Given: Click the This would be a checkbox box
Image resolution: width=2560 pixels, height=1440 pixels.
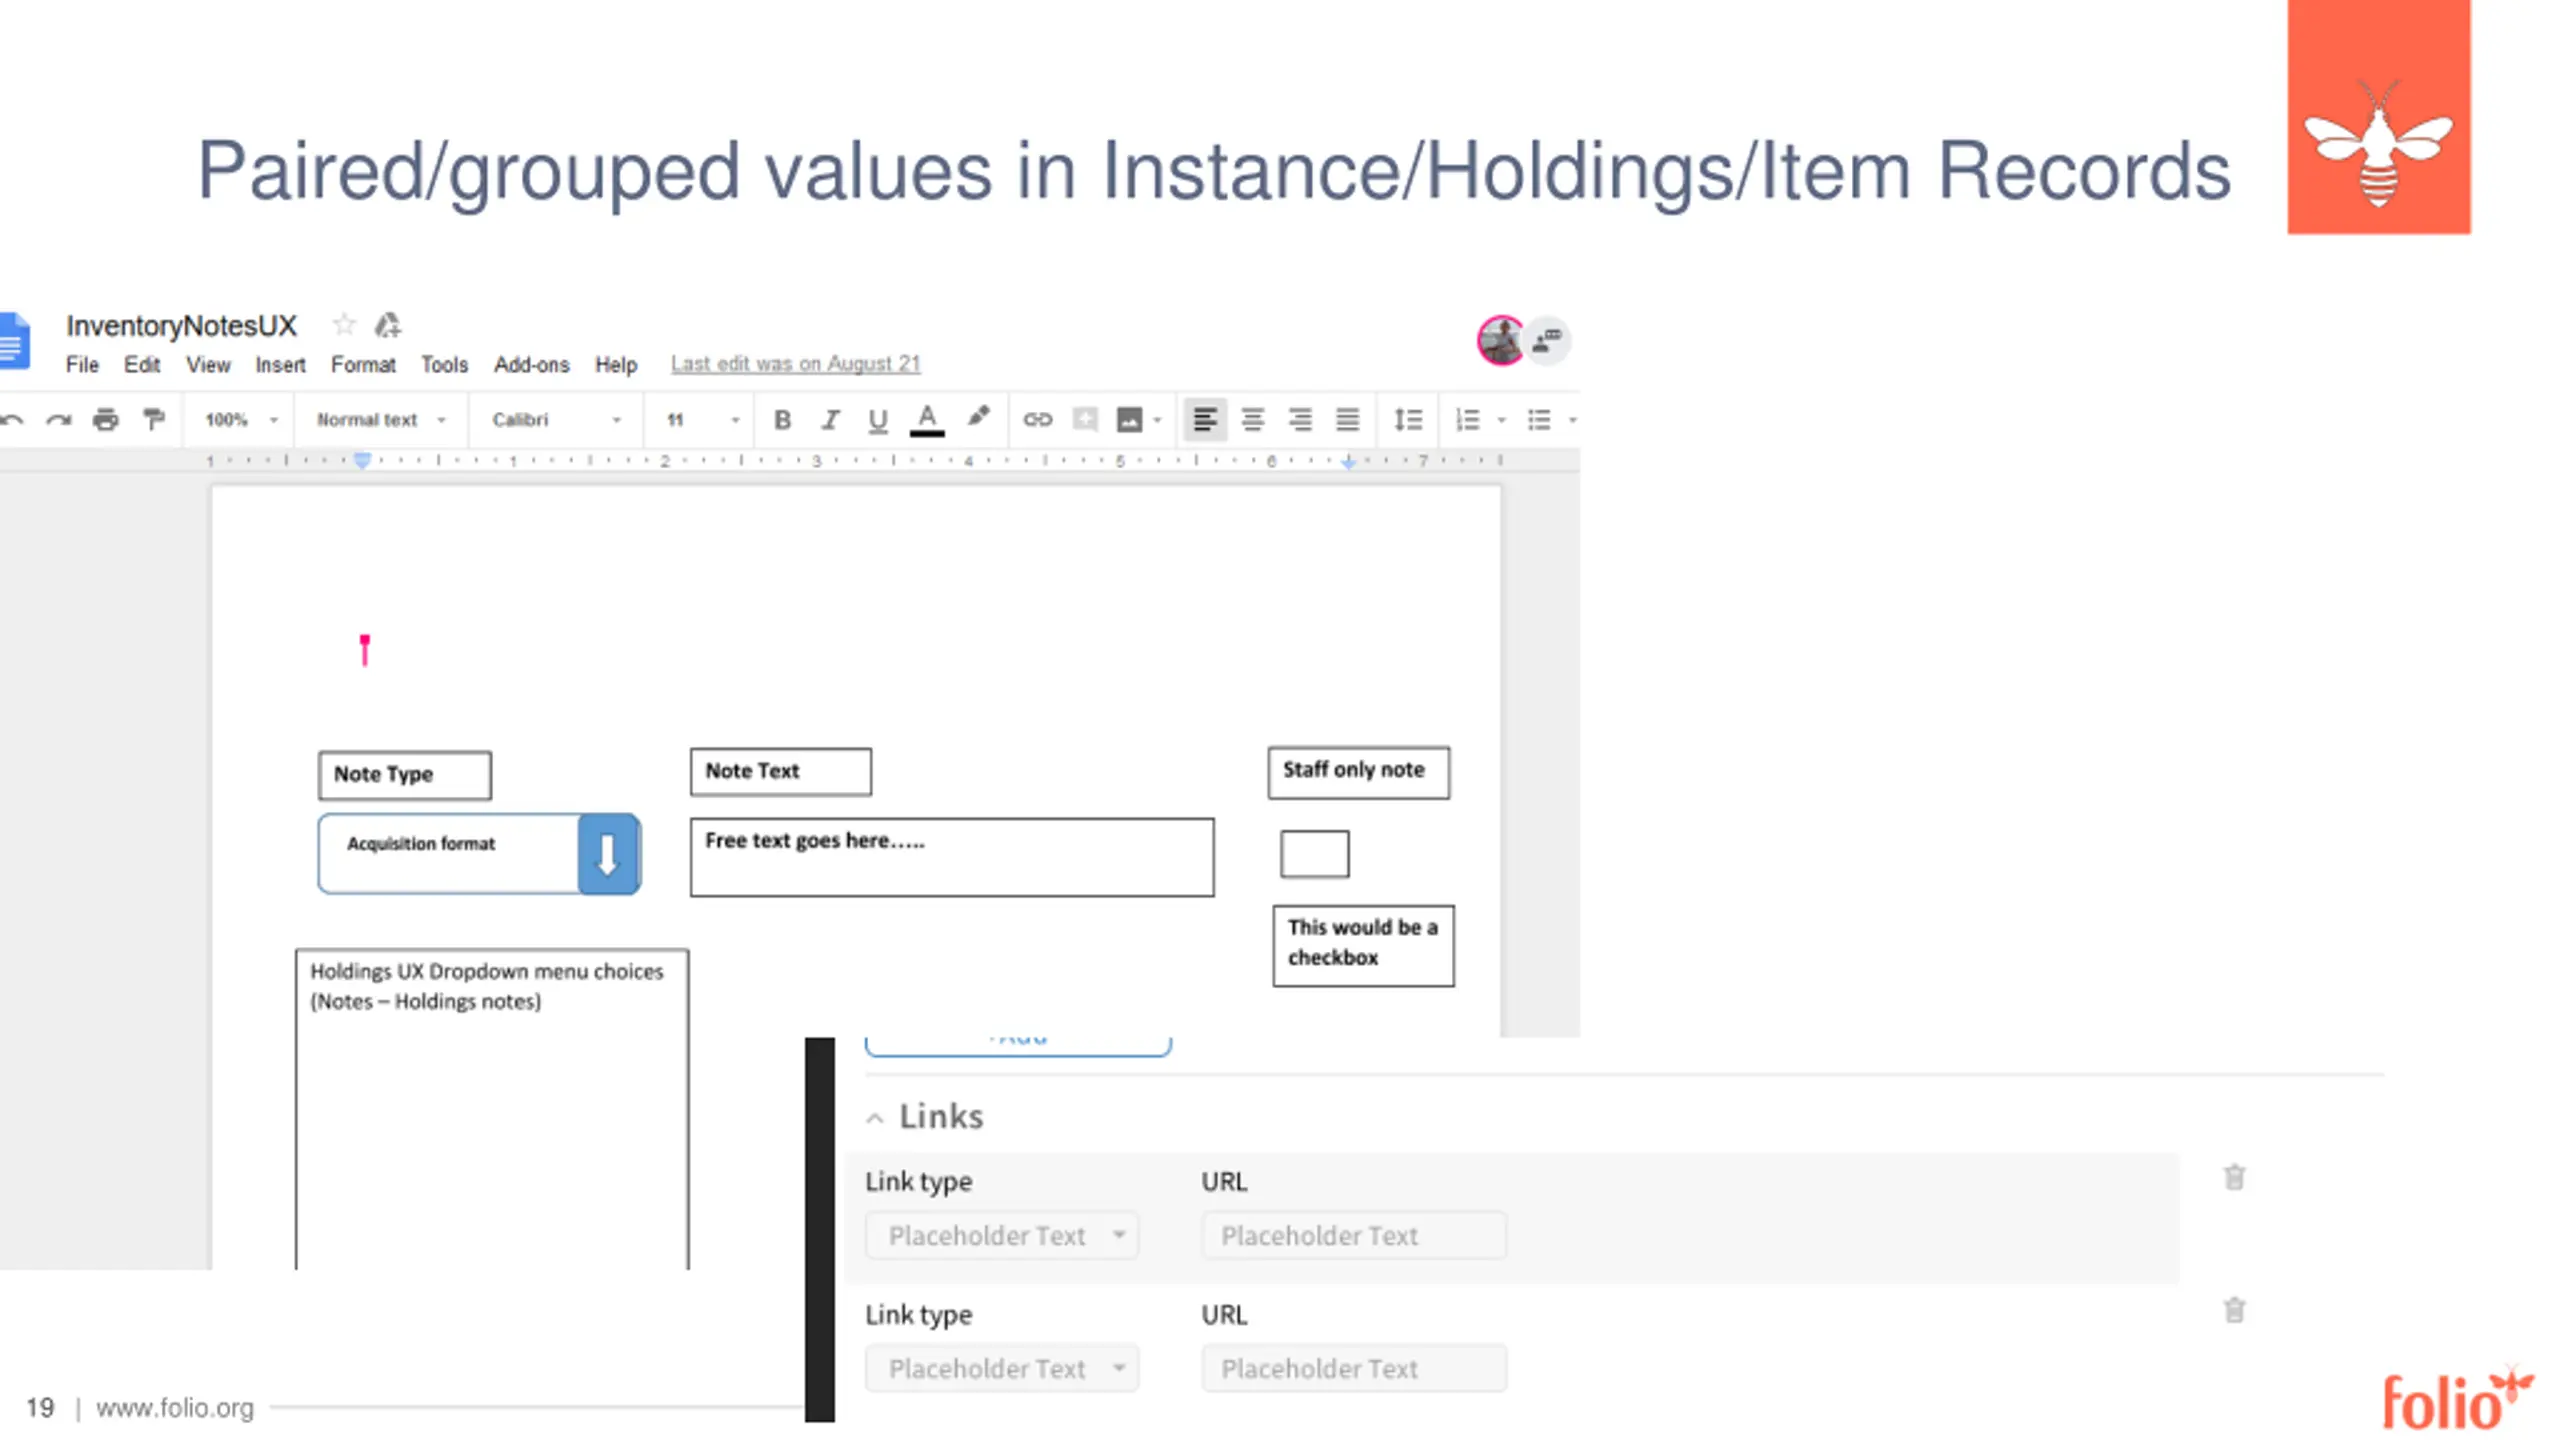Looking at the screenshot, I should [x=1363, y=945].
